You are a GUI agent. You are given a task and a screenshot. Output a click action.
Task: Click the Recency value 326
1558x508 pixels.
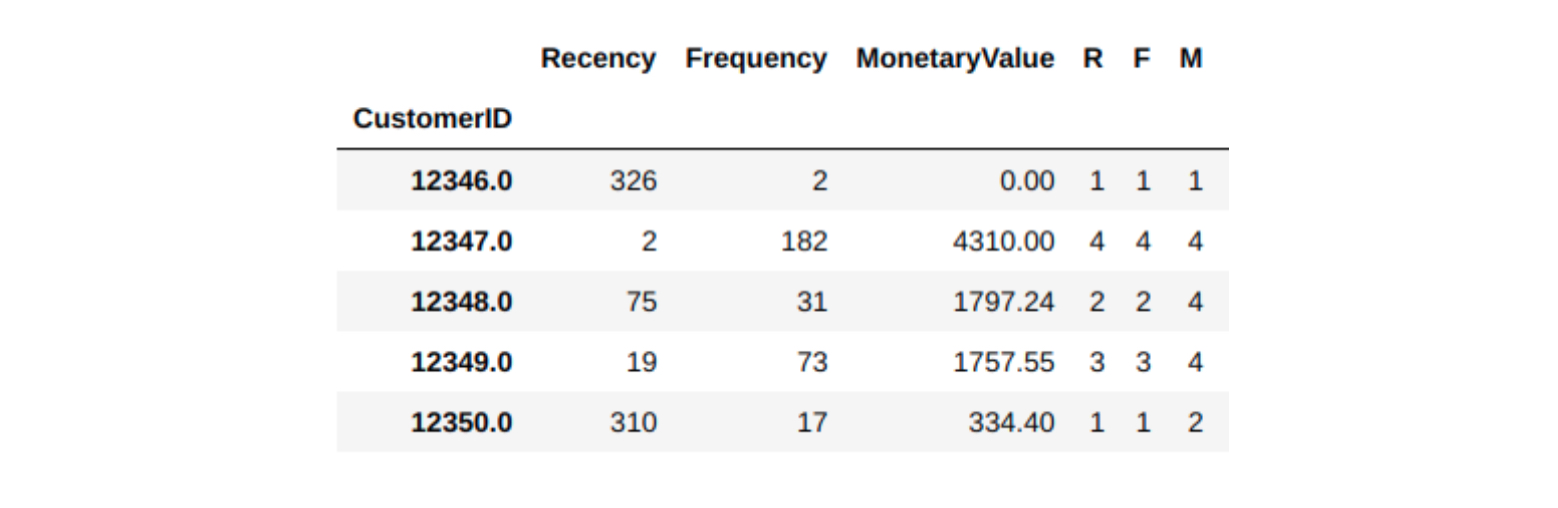[x=634, y=181]
